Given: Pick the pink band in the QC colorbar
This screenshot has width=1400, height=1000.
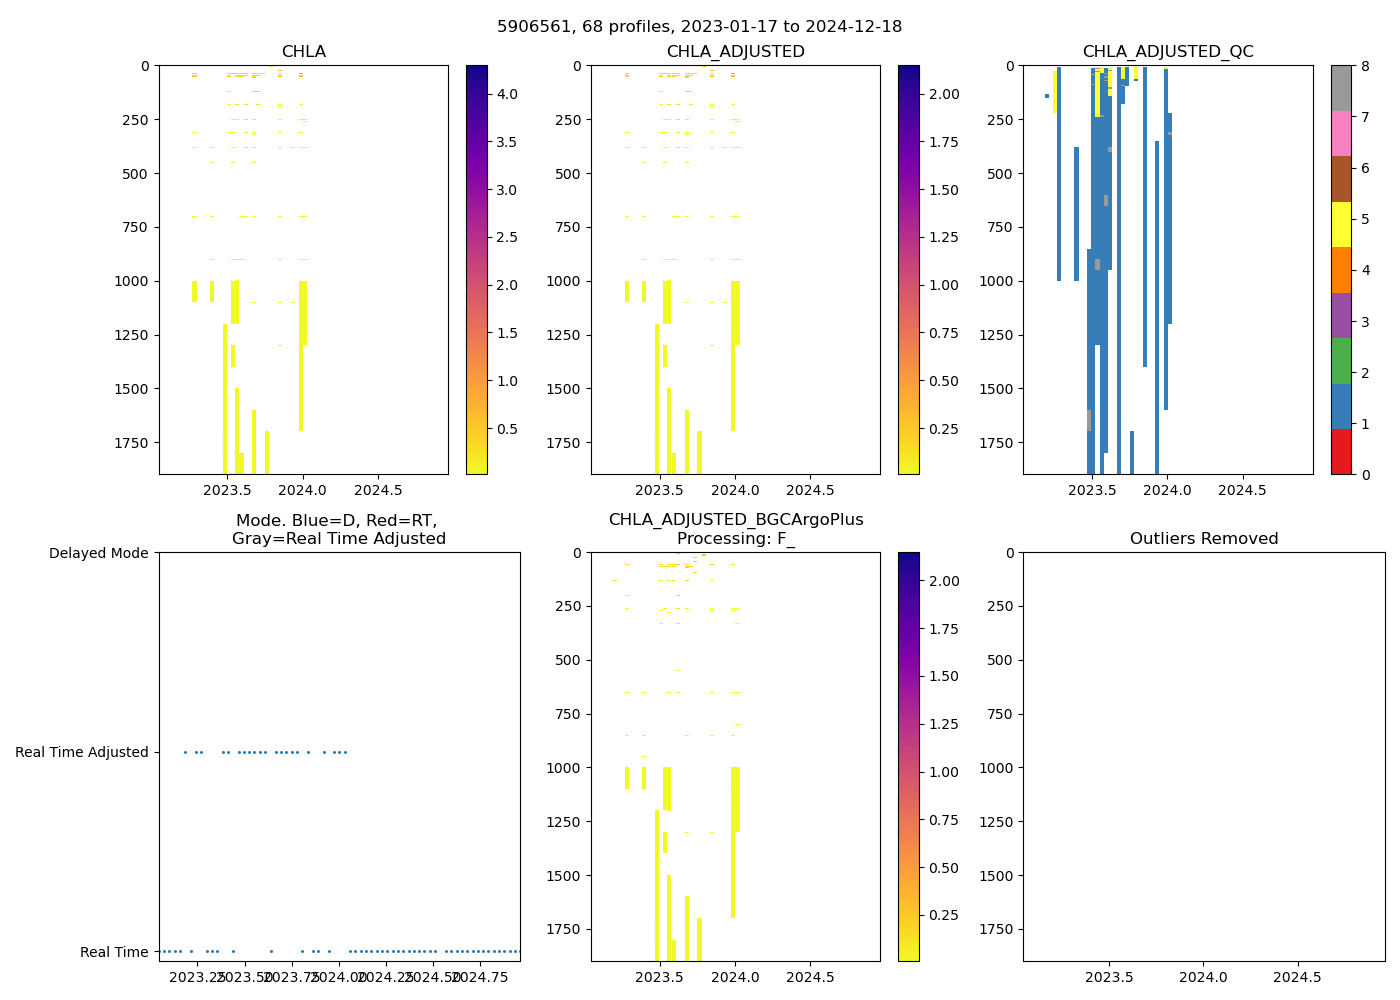Looking at the screenshot, I should point(1341,133).
